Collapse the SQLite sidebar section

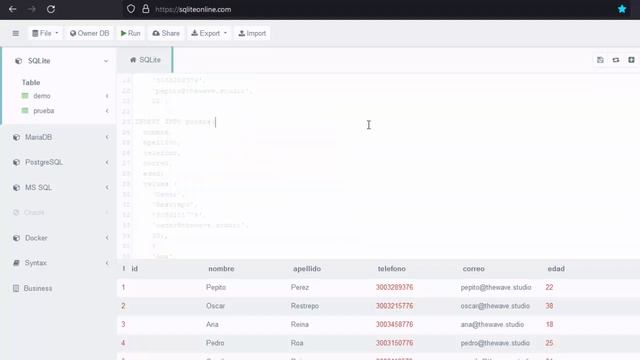[x=106, y=61]
